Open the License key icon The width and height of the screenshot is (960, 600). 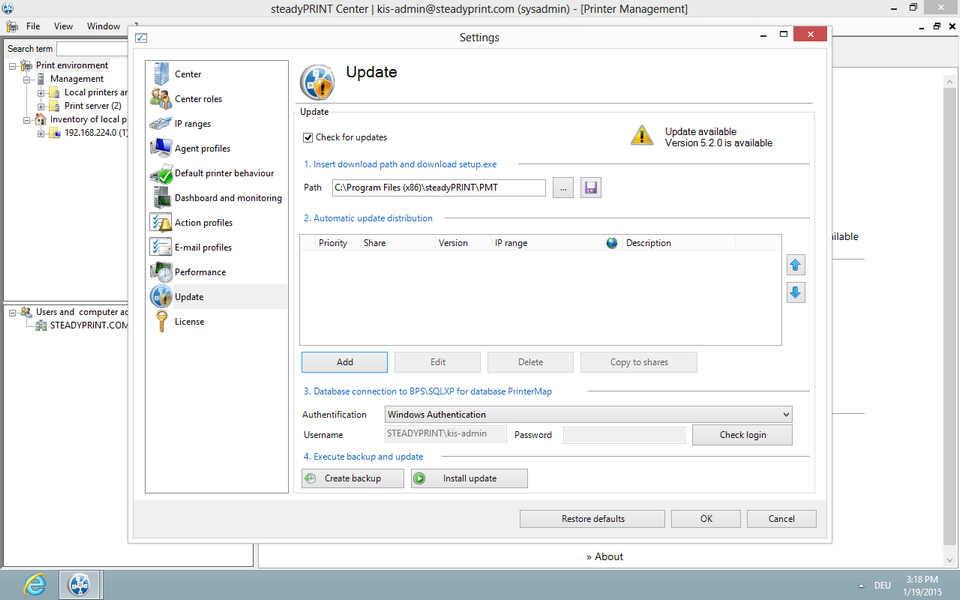coord(161,321)
